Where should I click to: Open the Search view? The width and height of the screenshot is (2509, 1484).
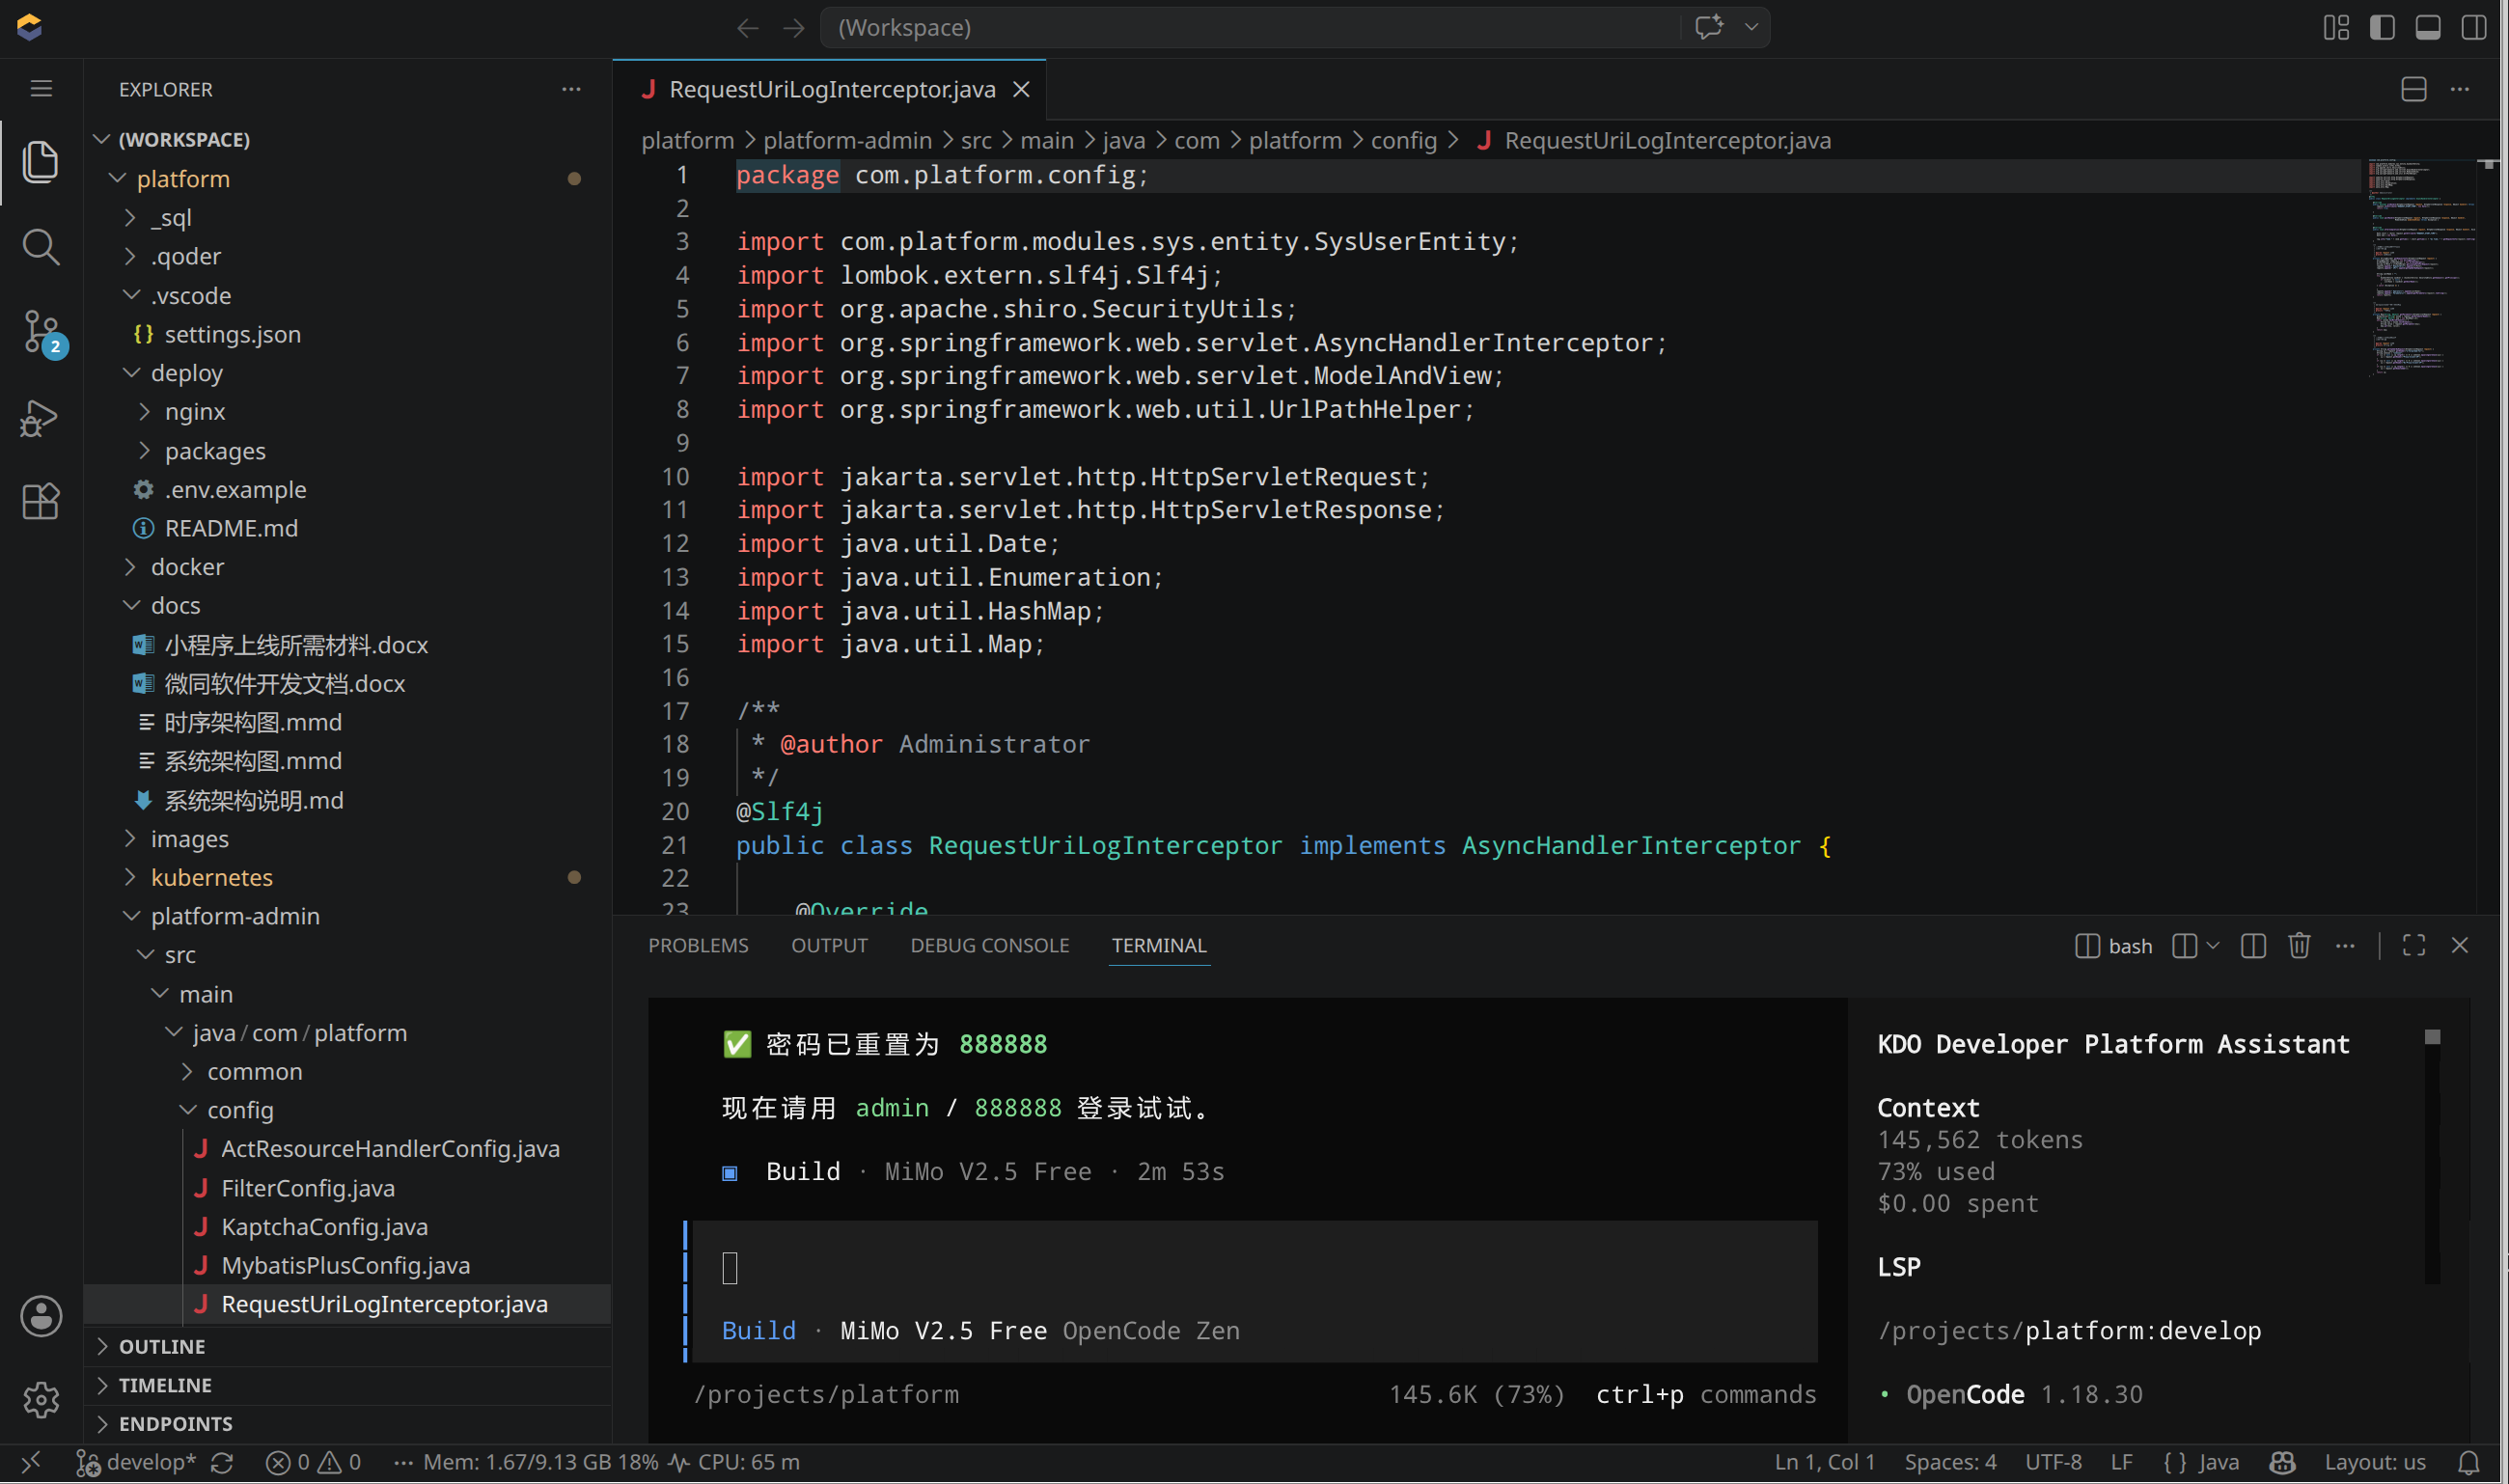[41, 247]
